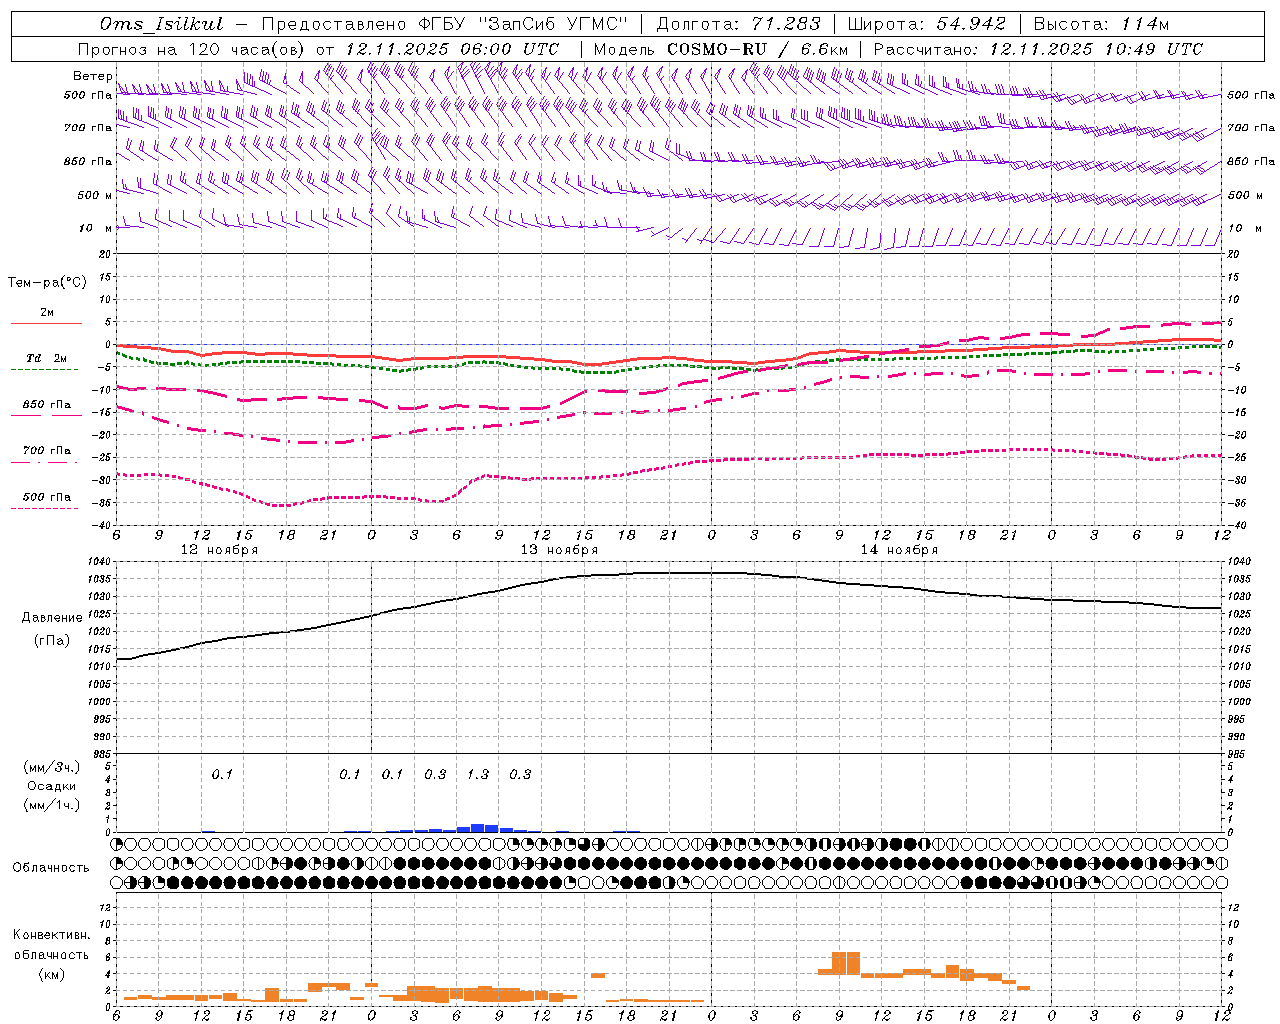Viewport: 1280px width, 1024px height.
Task: Click the Td 2м dew point legend entry
Action: point(47,358)
